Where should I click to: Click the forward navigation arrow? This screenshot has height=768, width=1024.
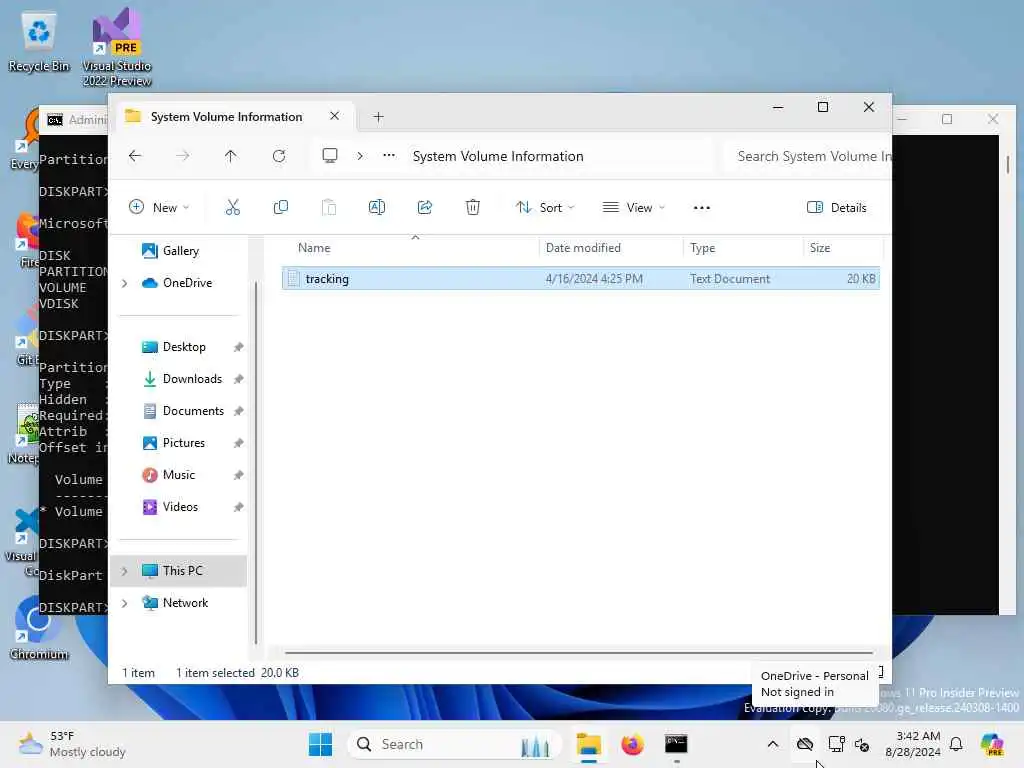tap(183, 156)
